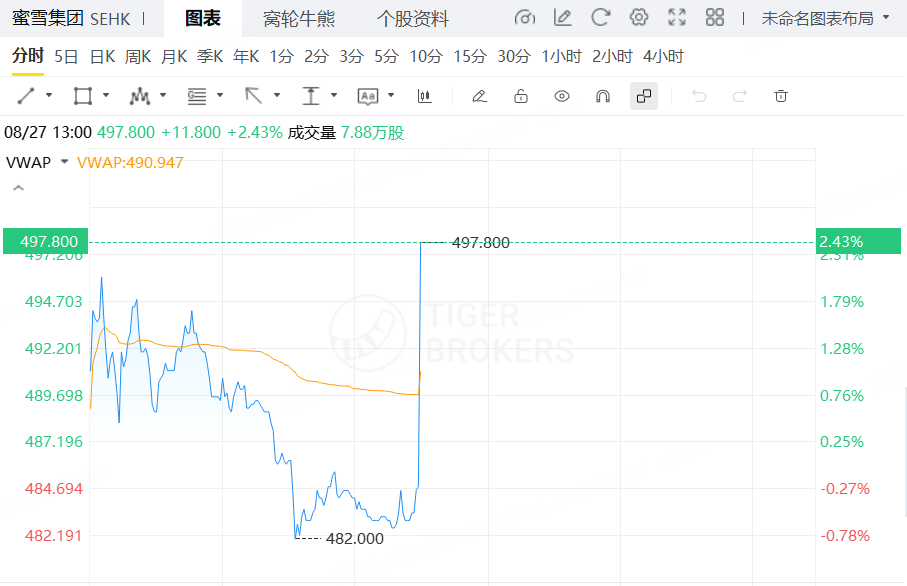Select the 1分 timeframe
This screenshot has height=586, width=907.
point(282,57)
